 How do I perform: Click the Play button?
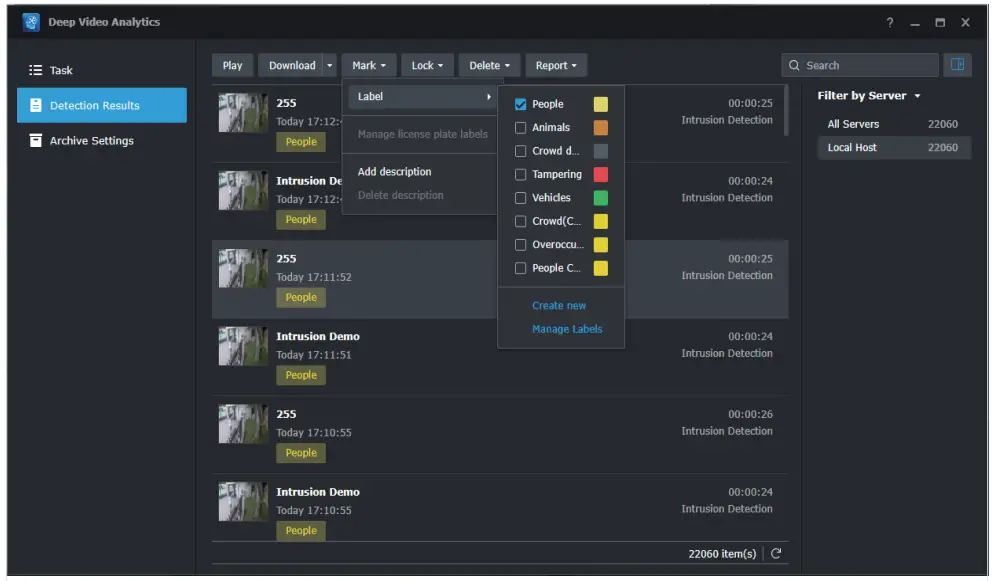(x=232, y=64)
